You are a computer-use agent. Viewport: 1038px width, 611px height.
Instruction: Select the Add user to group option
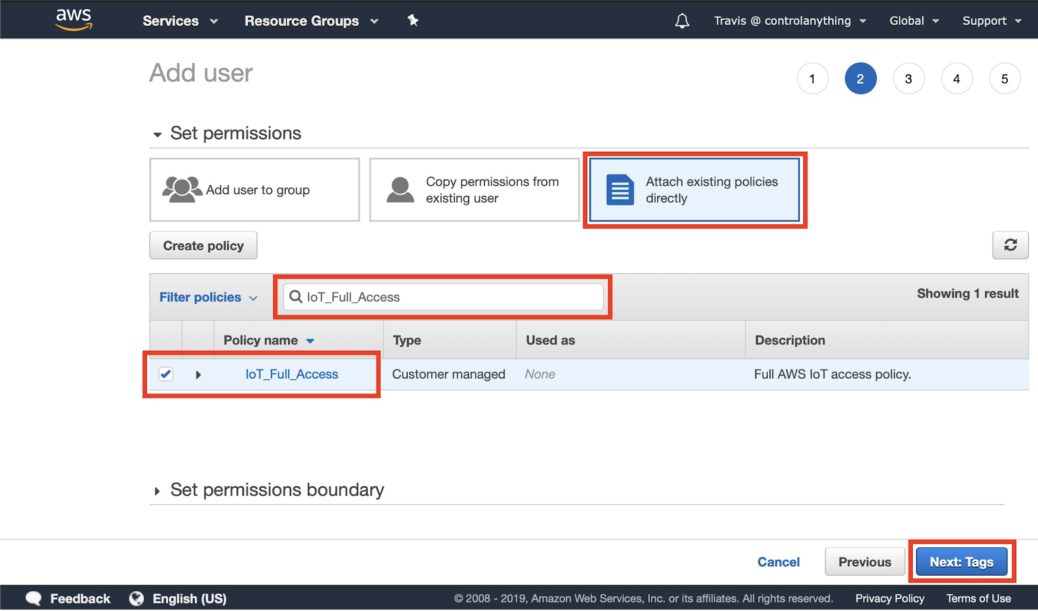[x=254, y=188]
